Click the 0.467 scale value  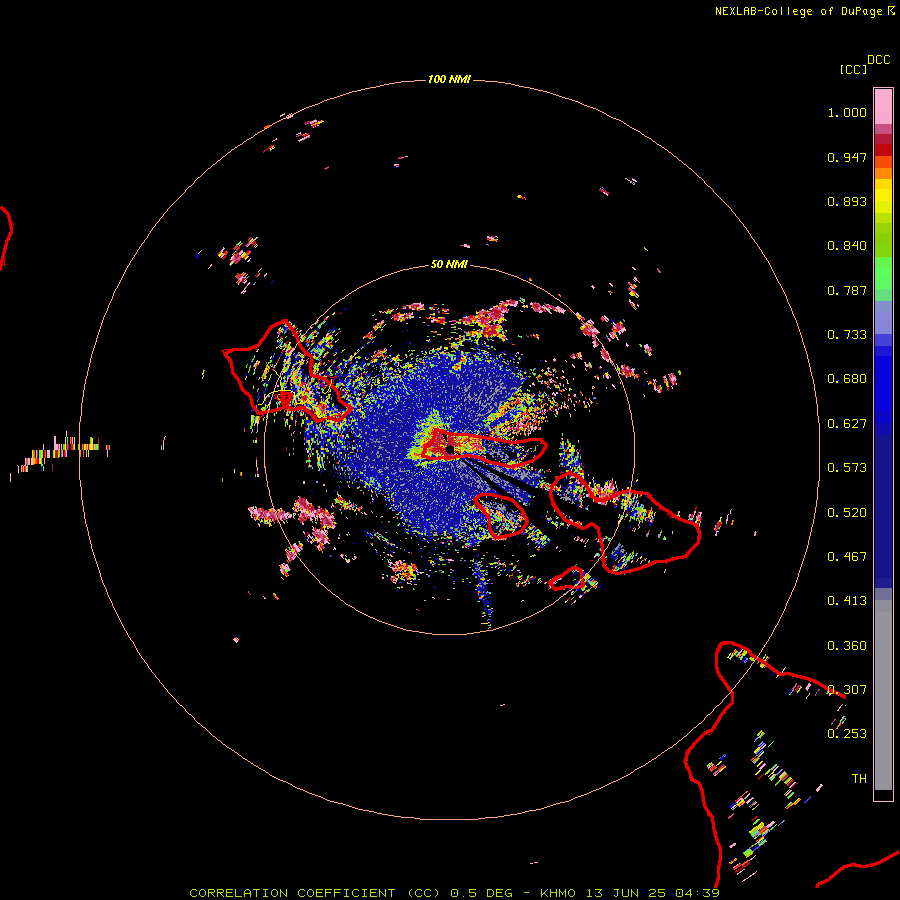(x=847, y=557)
